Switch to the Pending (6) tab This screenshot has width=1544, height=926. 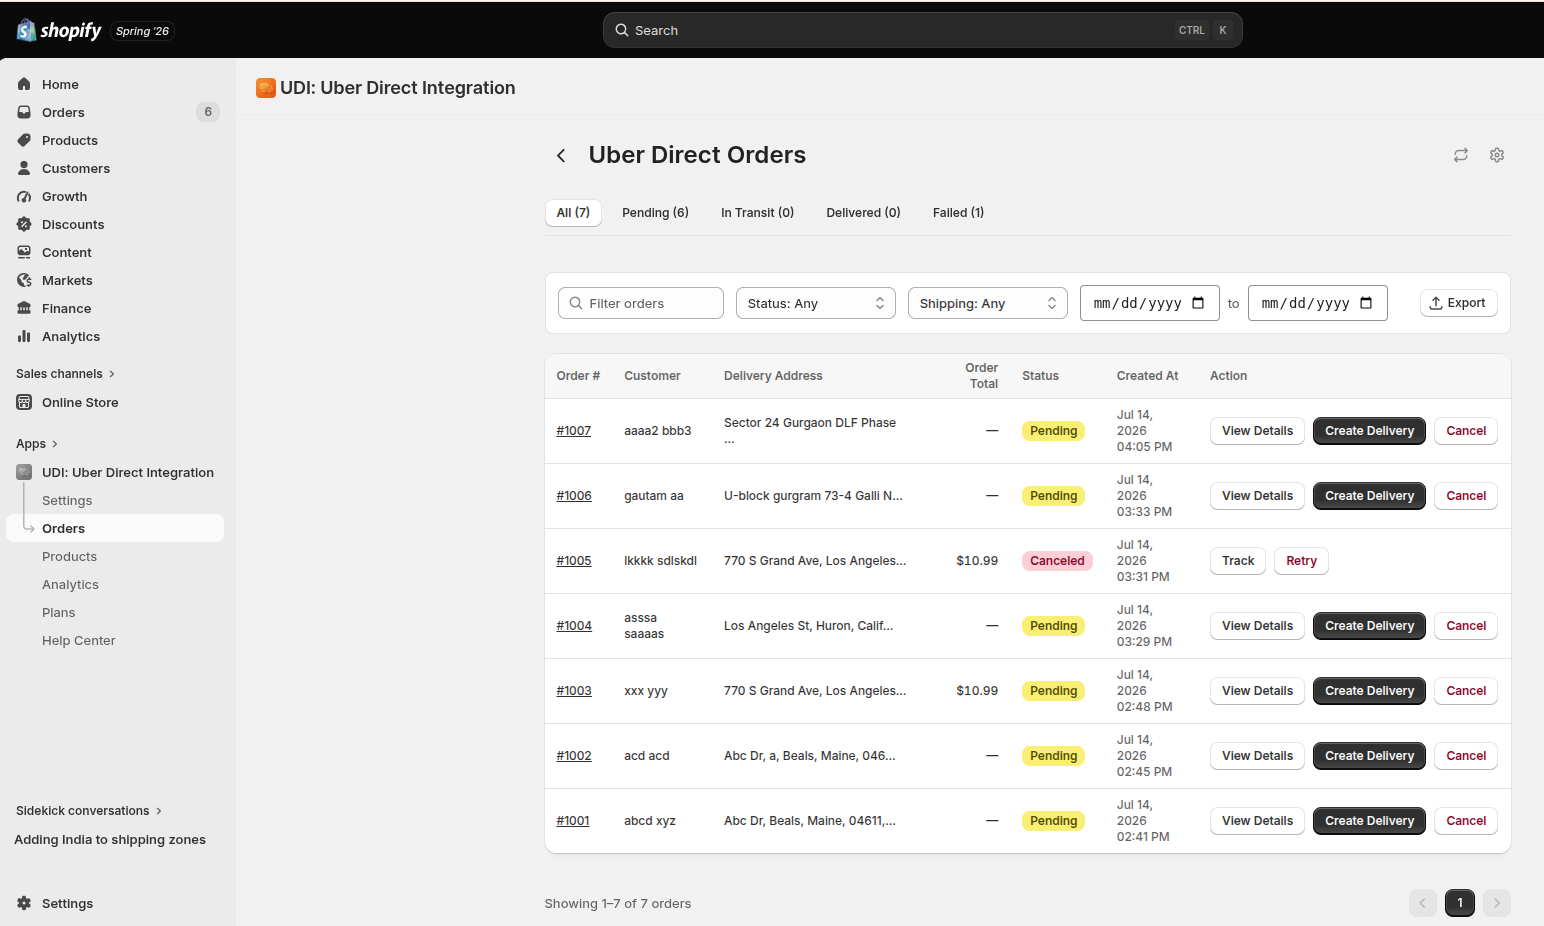(x=655, y=212)
